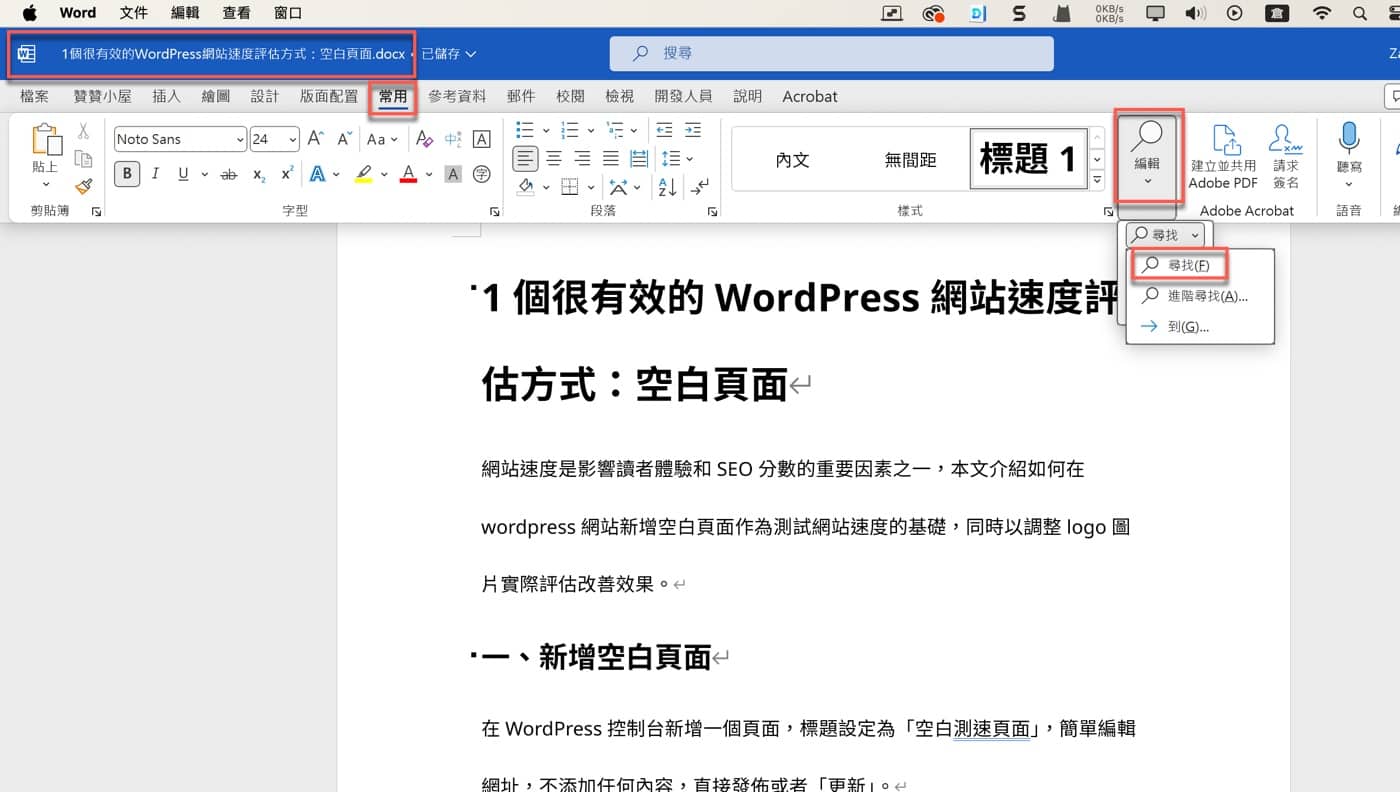Toggle left alignment button
Image resolution: width=1400 pixels, height=792 pixels.
click(525, 158)
